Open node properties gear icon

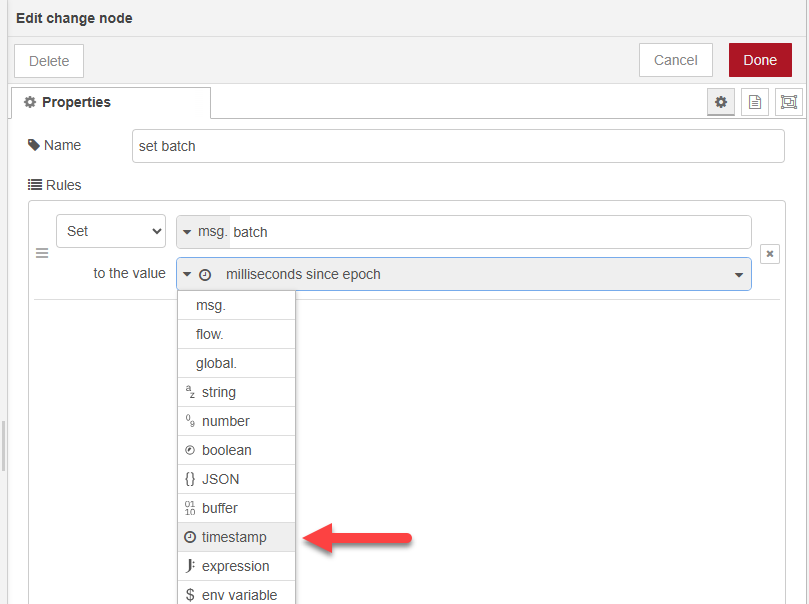tap(720, 102)
